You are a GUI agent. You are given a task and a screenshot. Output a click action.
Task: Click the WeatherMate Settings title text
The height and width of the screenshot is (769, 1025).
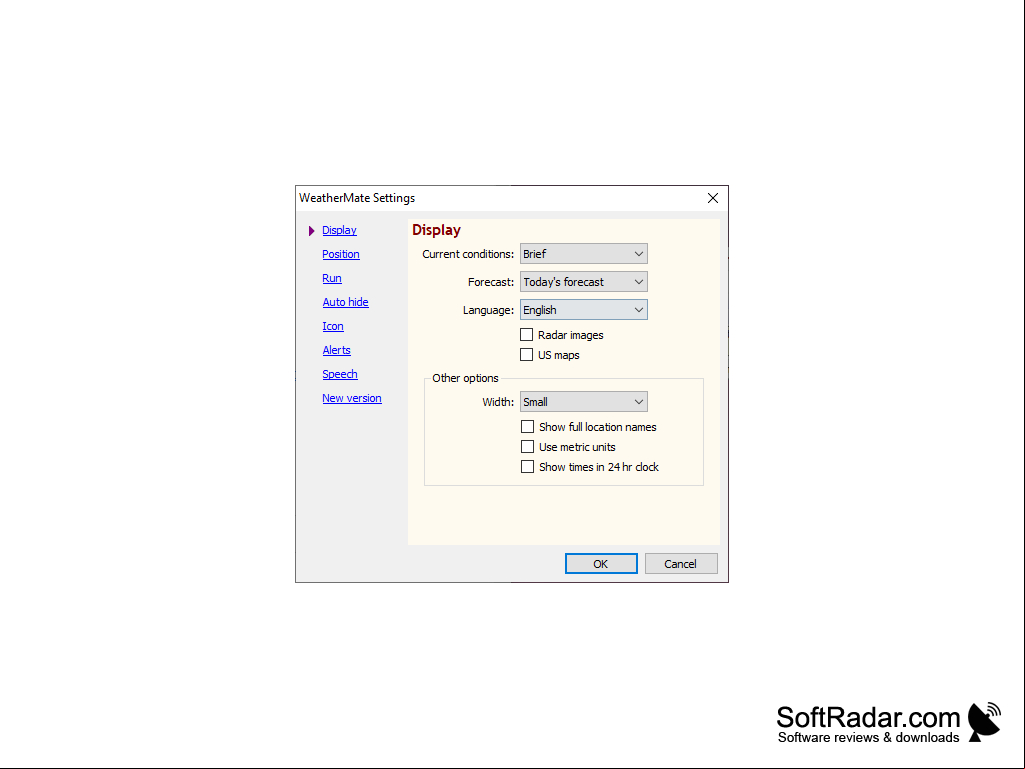pyautogui.click(x=357, y=198)
